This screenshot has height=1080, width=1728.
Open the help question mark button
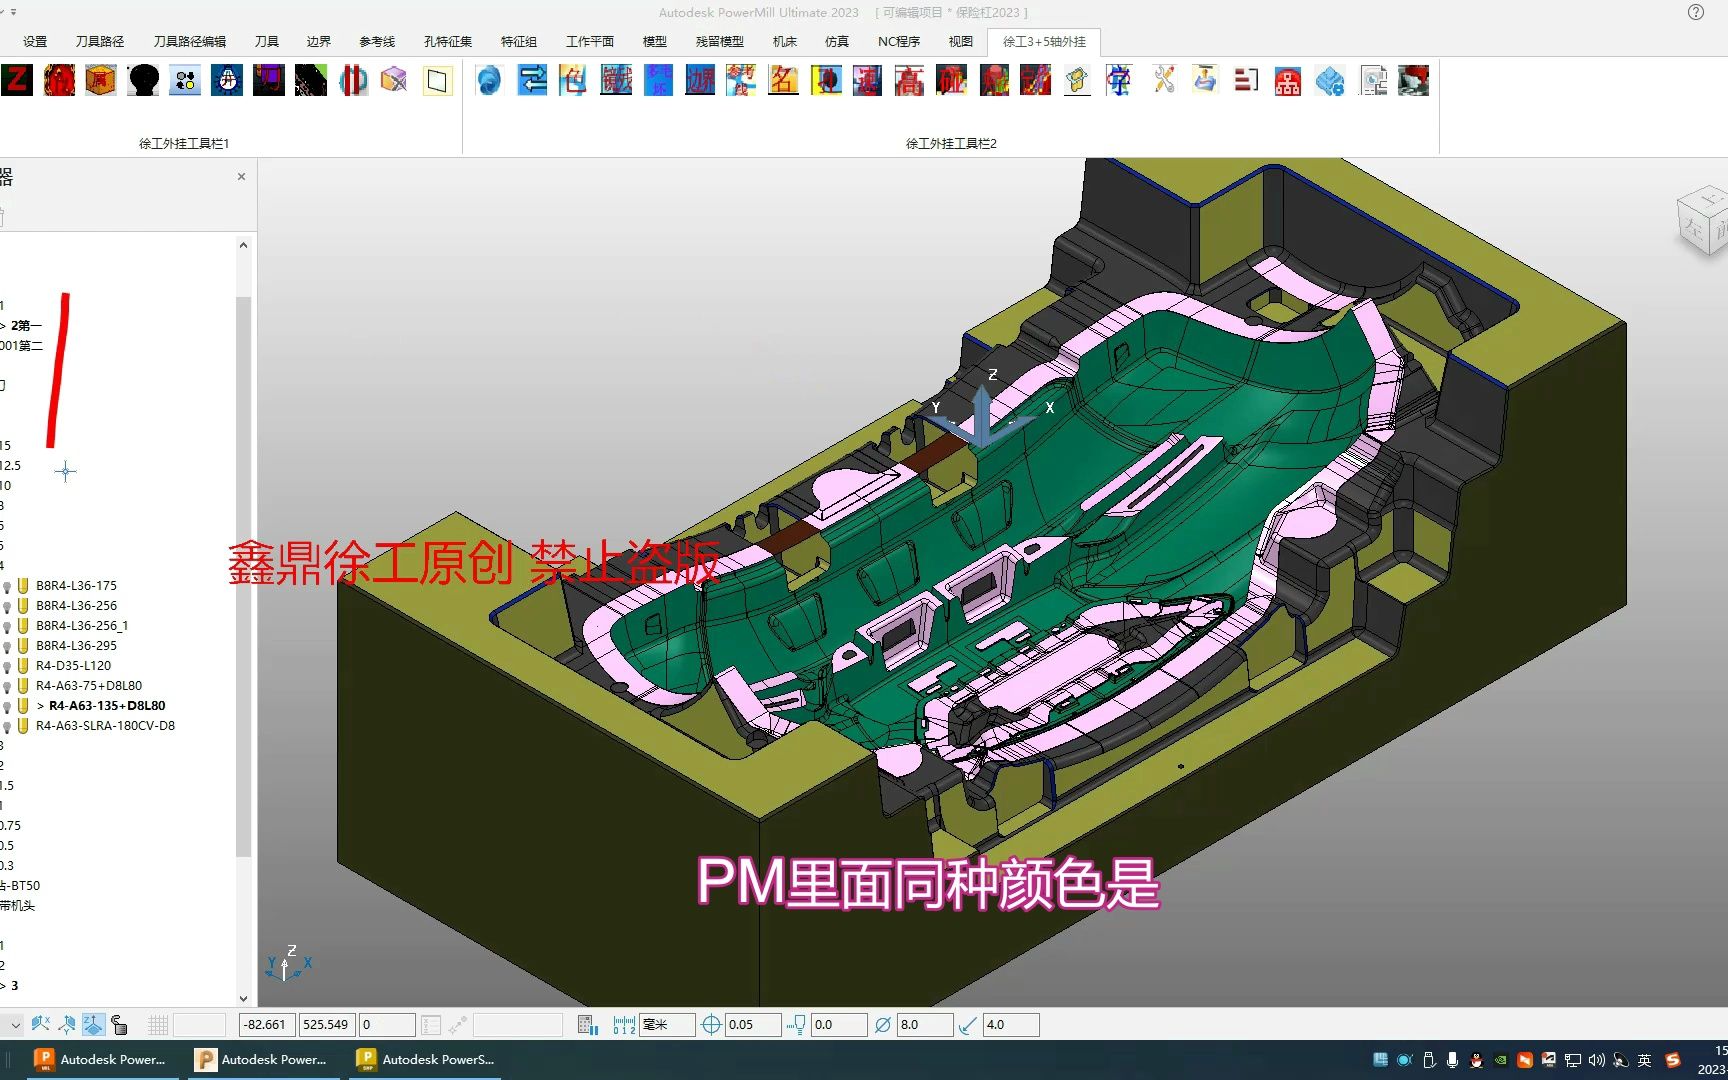point(1696,12)
